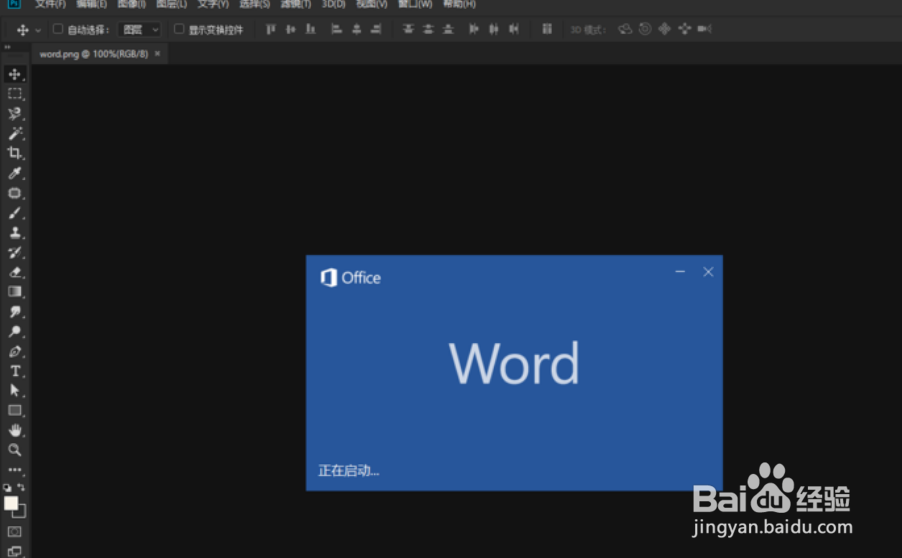Toggle Quick Mask mode
Screen dimensions: 902x558
click(x=15, y=532)
